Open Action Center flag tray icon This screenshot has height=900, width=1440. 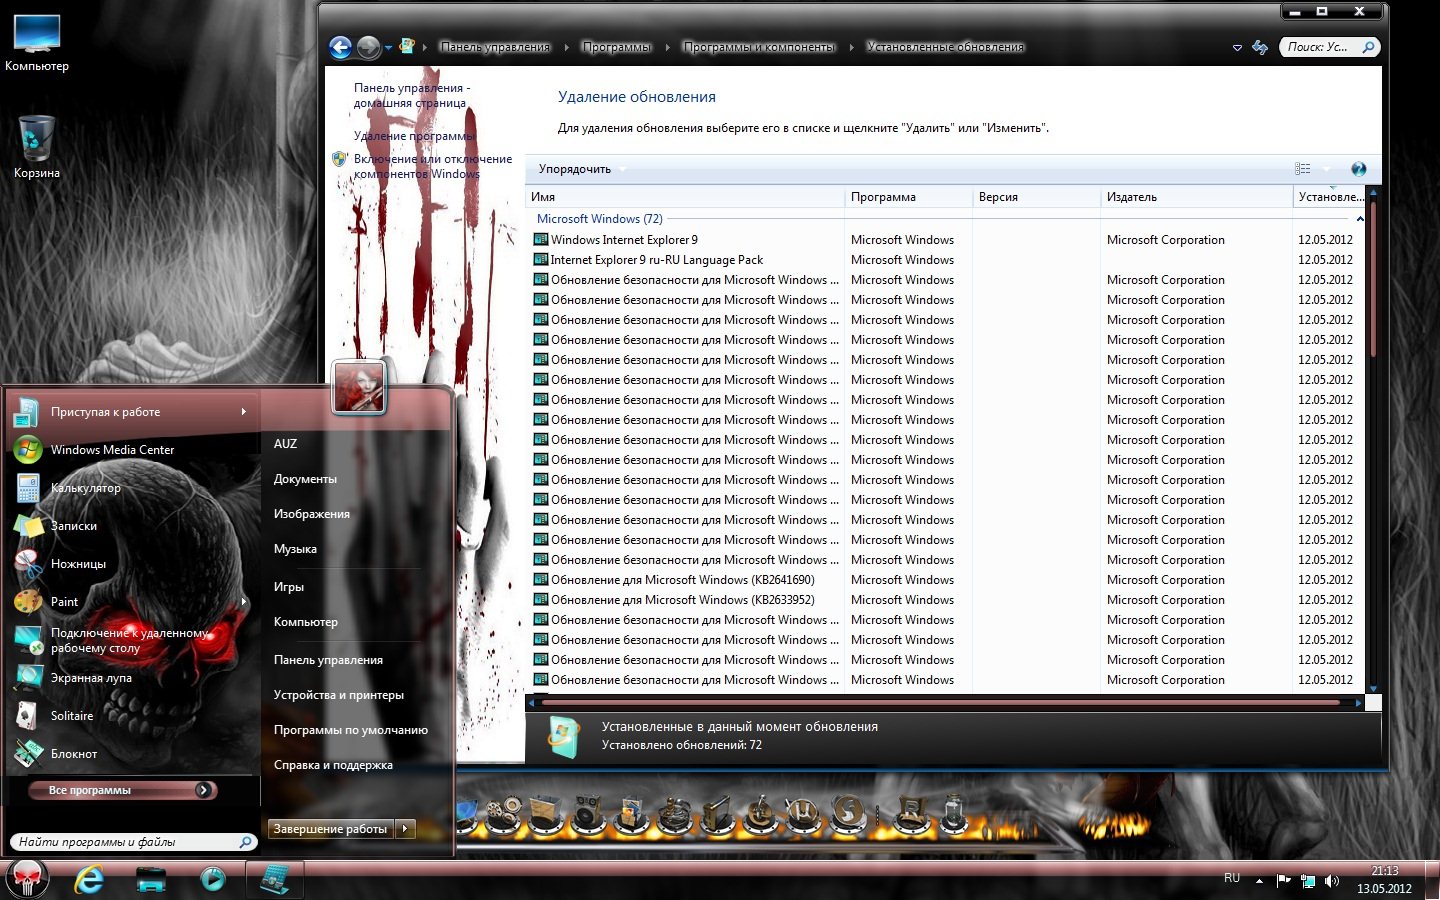tap(1284, 881)
